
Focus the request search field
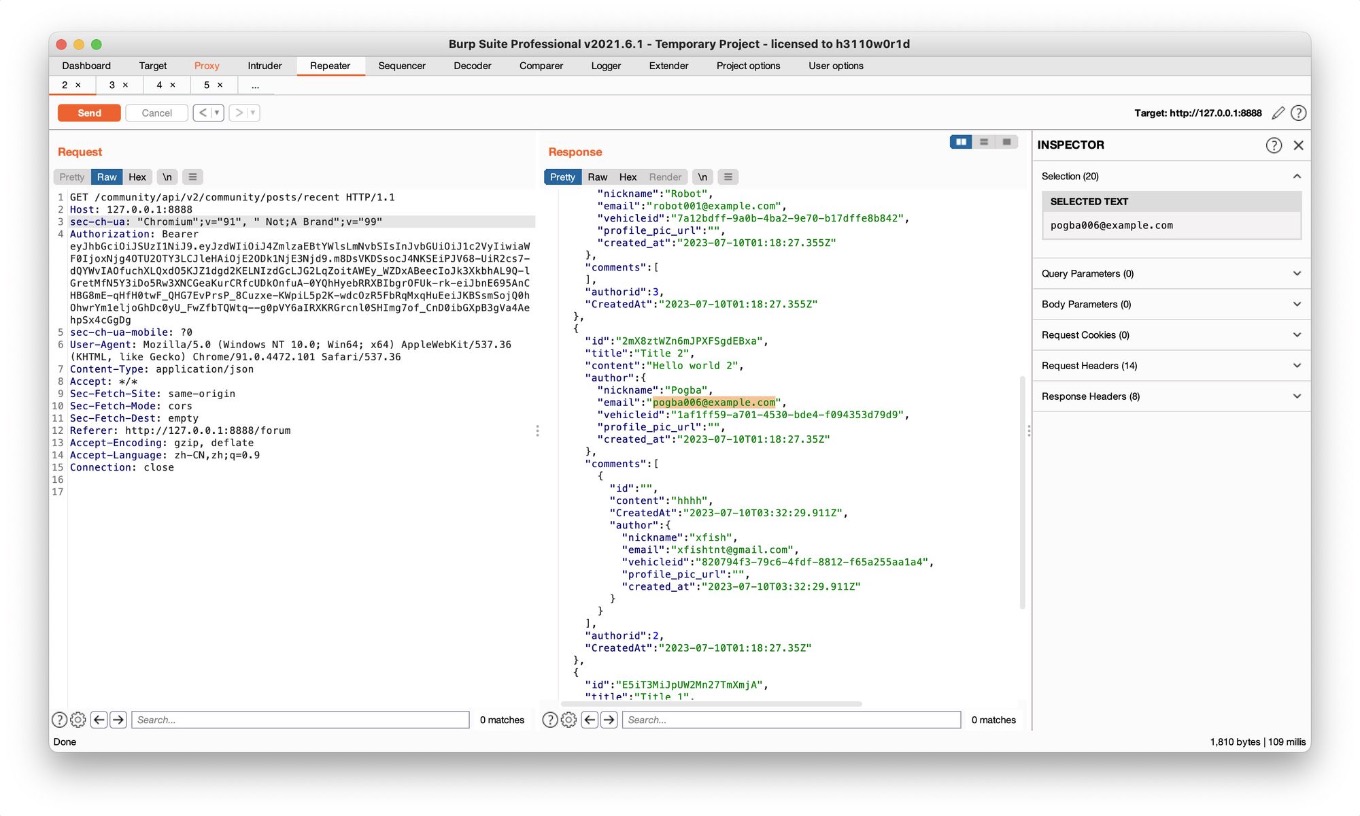click(x=300, y=720)
